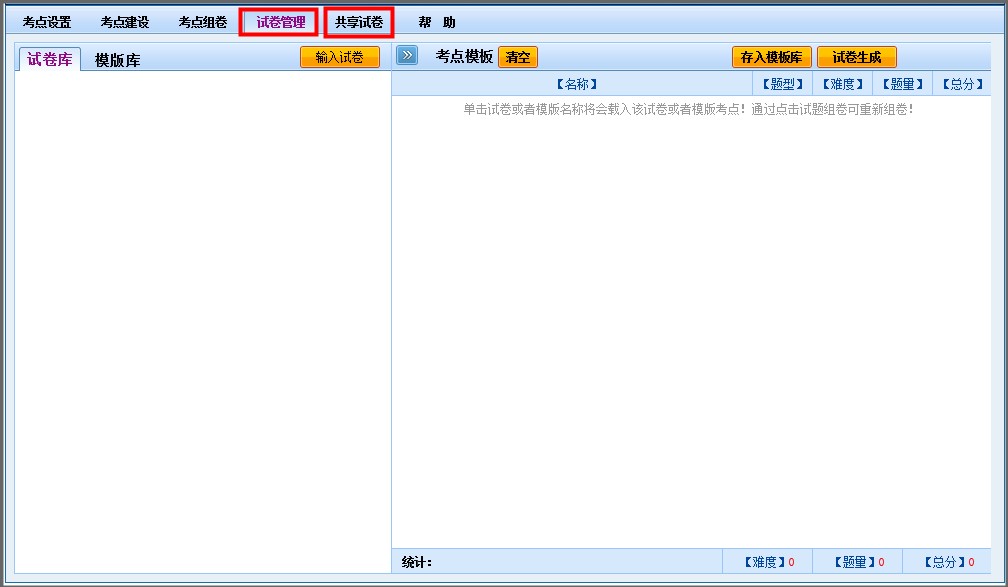Screen dimensions: 1008x587
Task: Click the footer 【难度】 statistic
Action: 769,562
